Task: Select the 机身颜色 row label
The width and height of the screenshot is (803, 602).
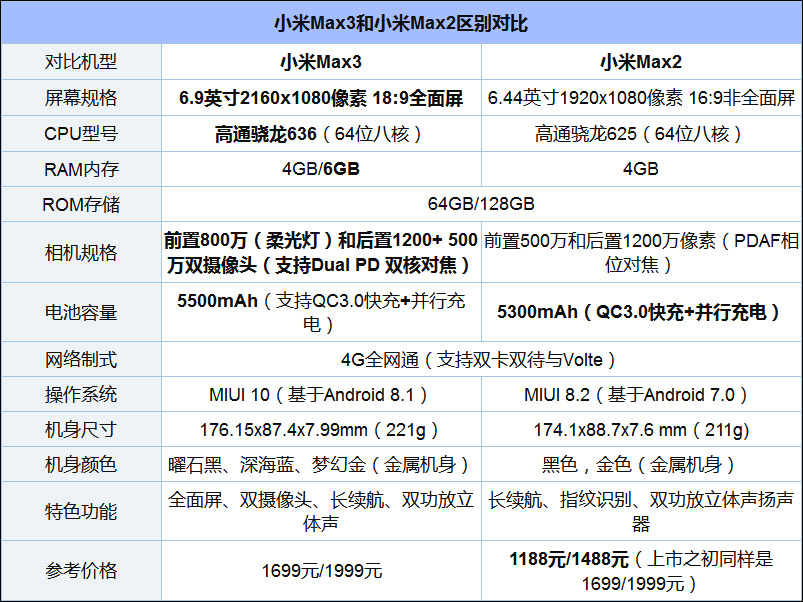Action: pyautogui.click(x=81, y=464)
